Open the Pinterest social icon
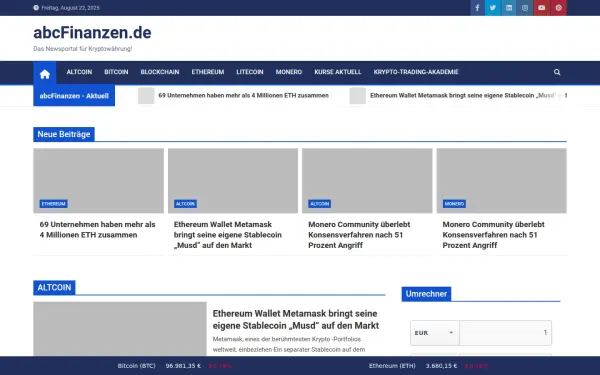Screen dimensions: 600x375 point(559,8)
